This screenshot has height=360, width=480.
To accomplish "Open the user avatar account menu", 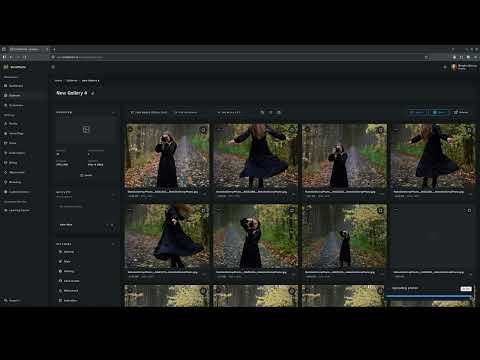I will coord(454,67).
